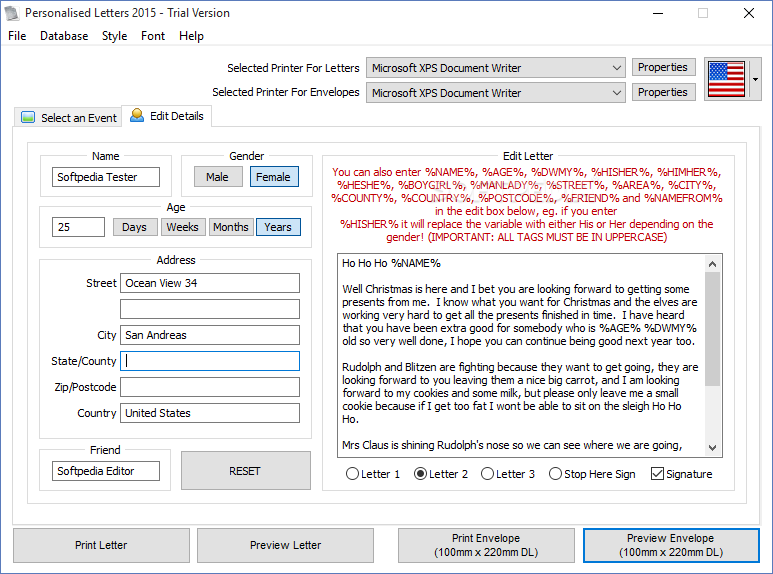Open the Database menu
The image size is (773, 574).
point(64,36)
